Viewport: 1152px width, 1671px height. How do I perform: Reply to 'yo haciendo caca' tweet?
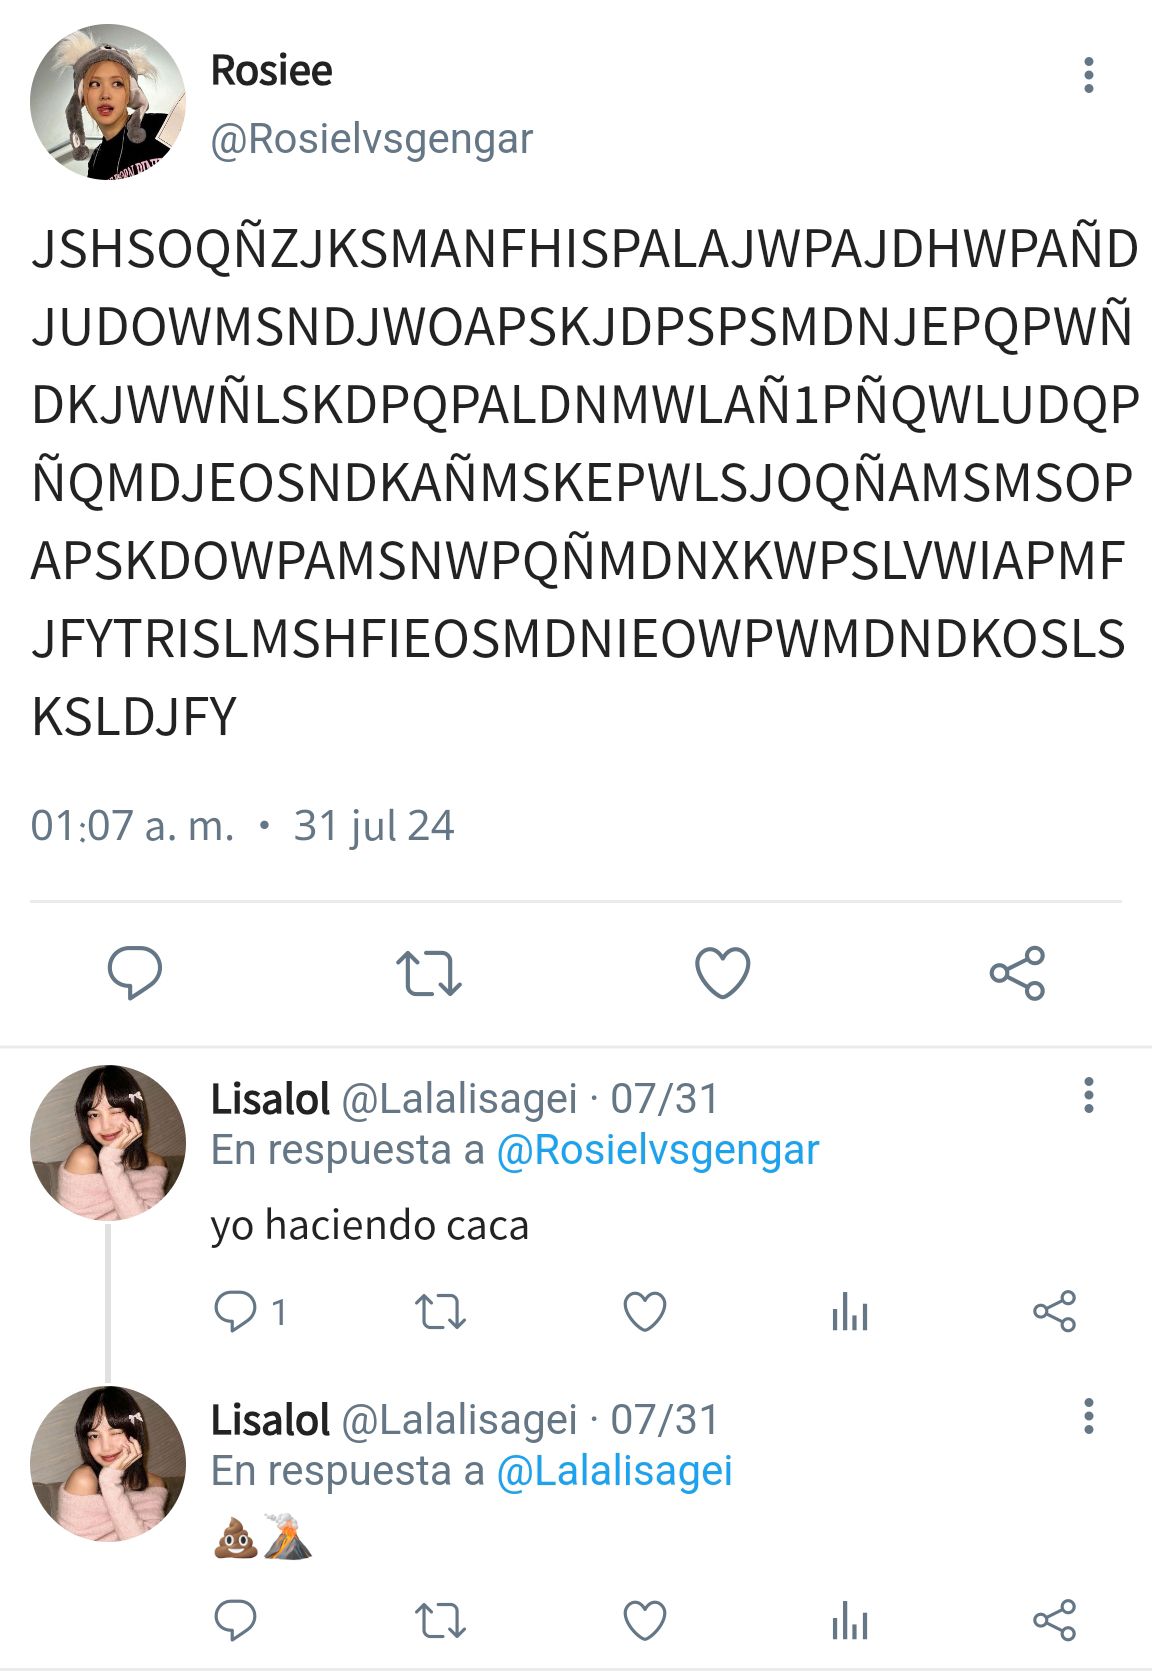click(236, 1311)
